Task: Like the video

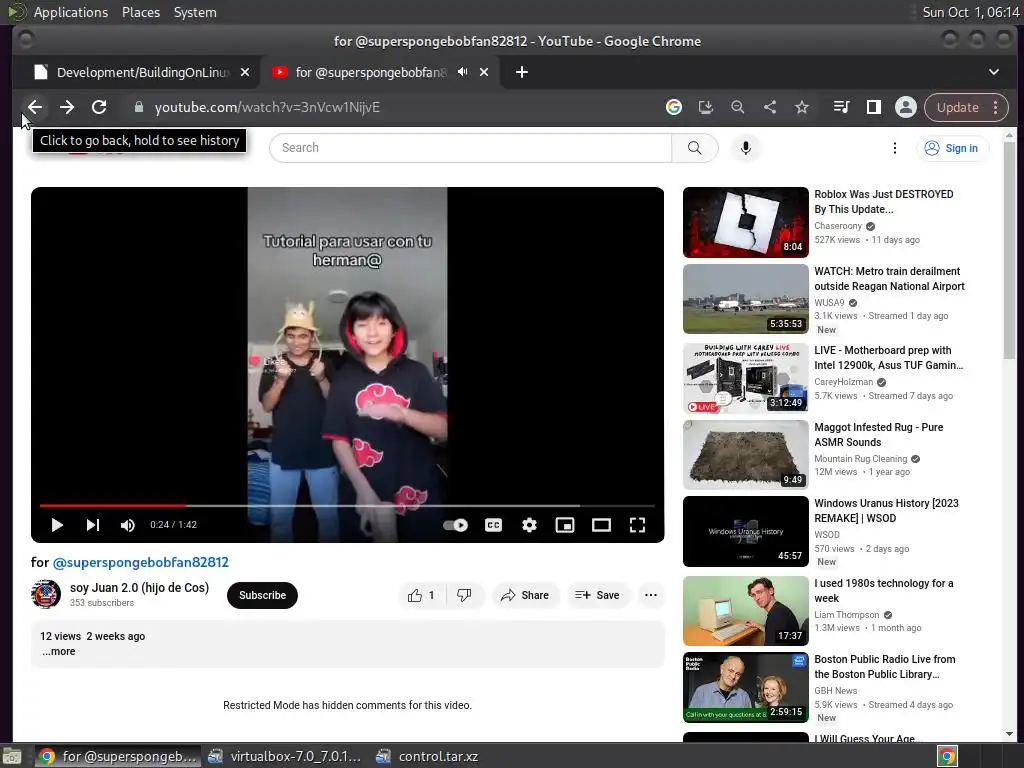Action: [x=421, y=596]
